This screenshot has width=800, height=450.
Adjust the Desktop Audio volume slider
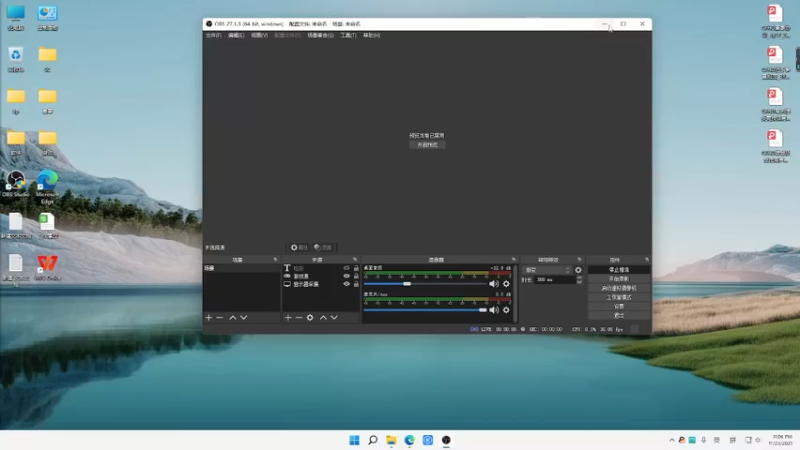[425, 284]
